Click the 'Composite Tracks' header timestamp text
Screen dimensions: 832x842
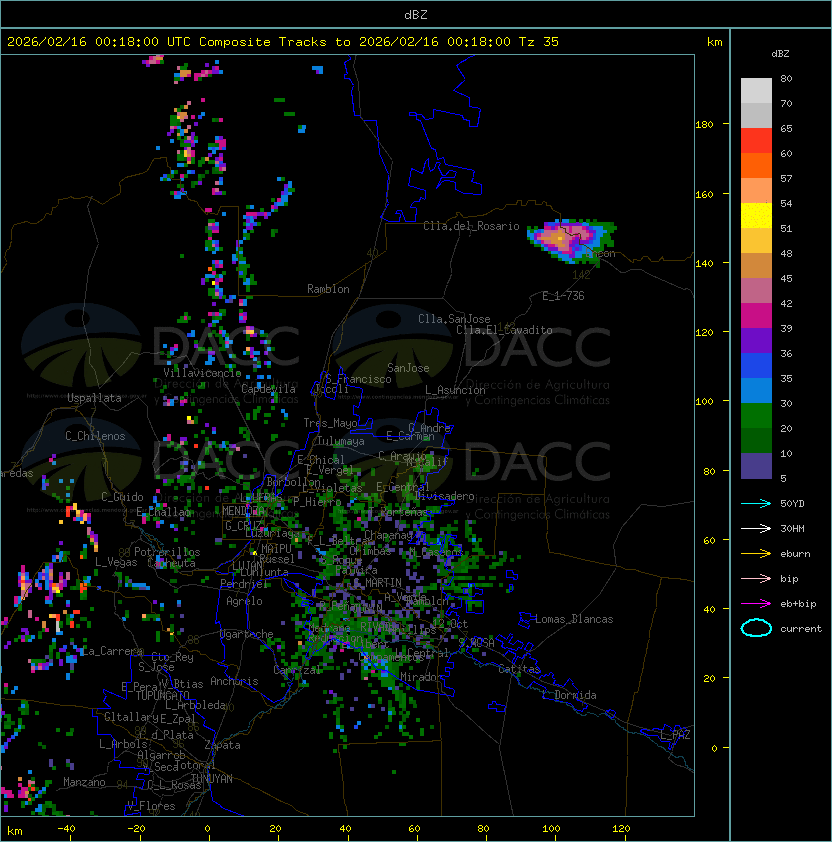283,42
